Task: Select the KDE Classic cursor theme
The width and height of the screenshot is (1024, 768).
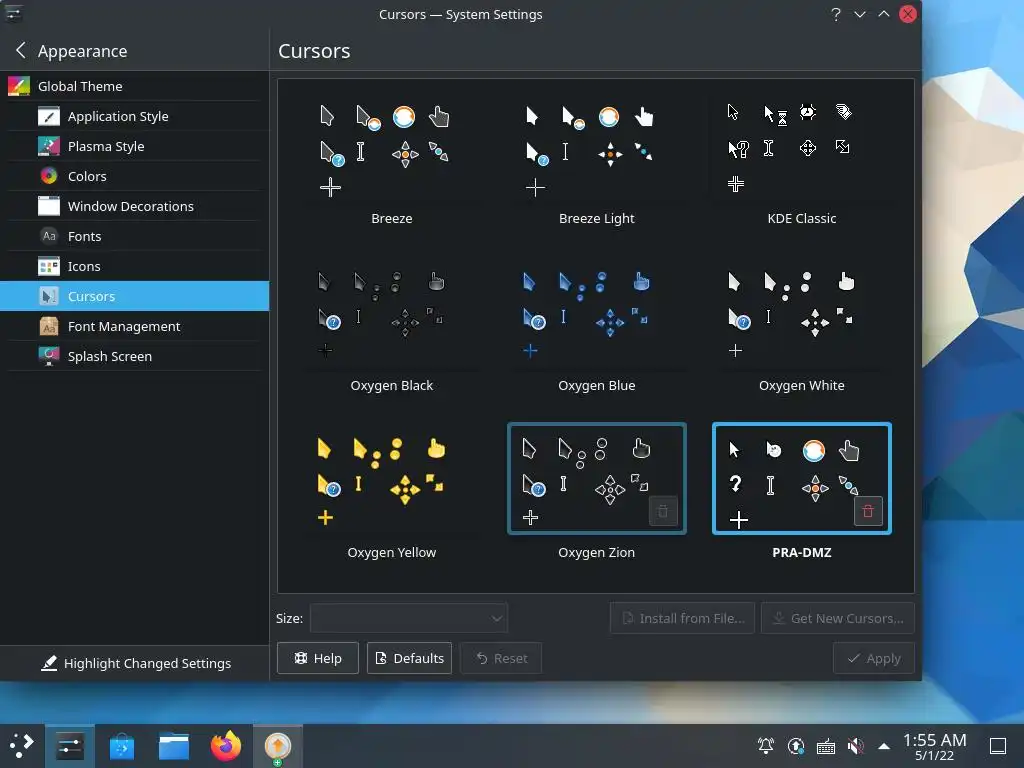Action: coord(801,162)
